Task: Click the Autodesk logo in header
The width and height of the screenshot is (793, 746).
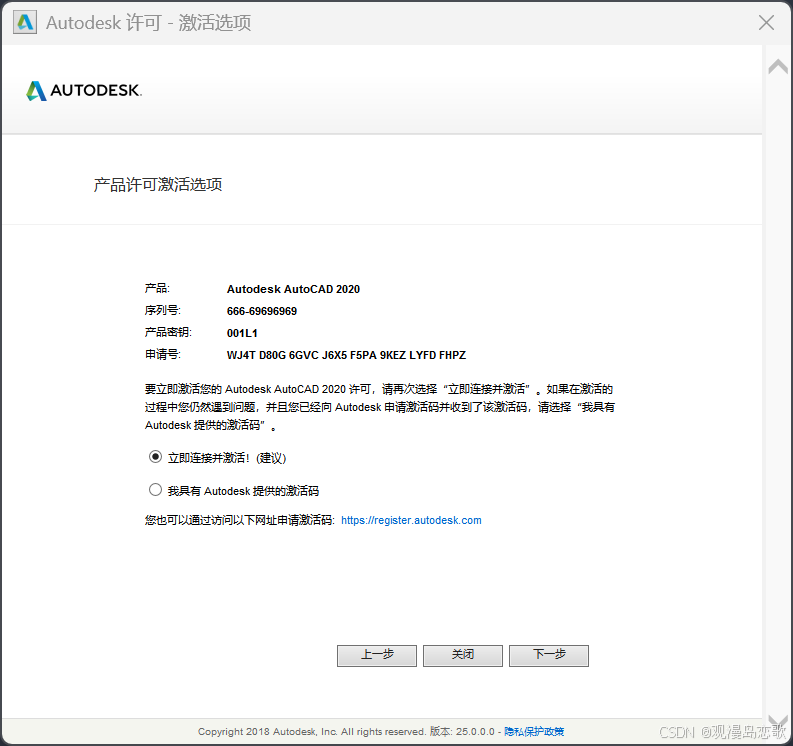Action: coord(84,91)
